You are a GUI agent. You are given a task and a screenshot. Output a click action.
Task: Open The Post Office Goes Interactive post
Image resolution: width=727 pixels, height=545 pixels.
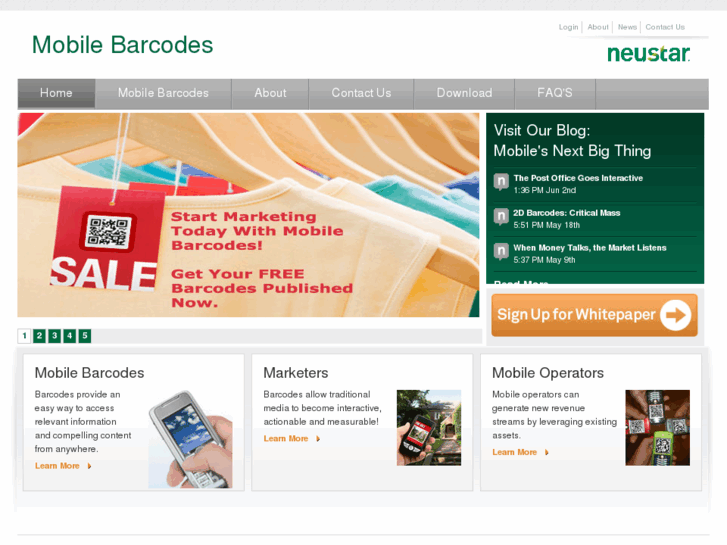tap(578, 178)
